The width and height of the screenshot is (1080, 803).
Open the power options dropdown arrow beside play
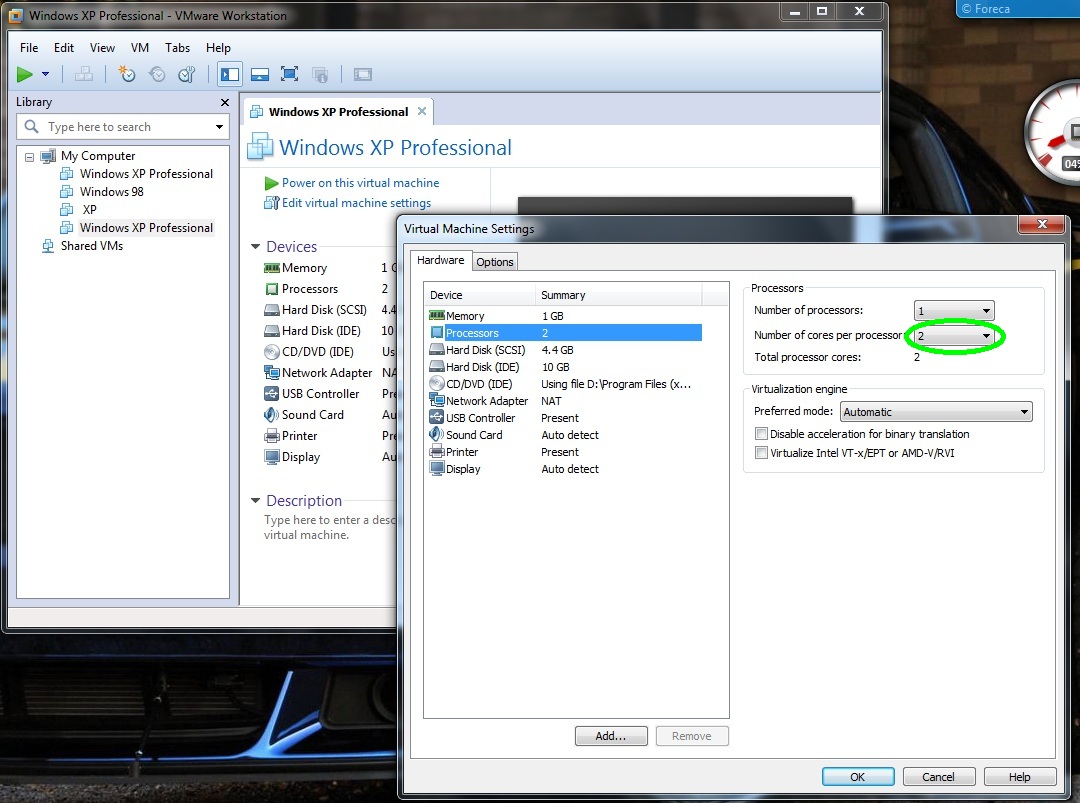(45, 74)
